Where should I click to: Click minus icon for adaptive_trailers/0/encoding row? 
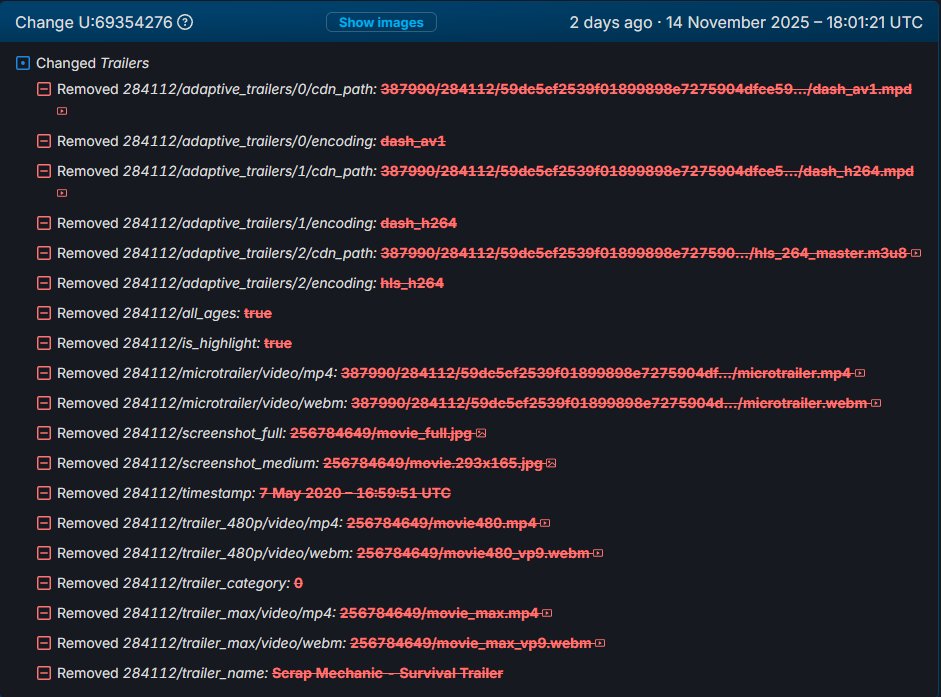click(44, 141)
